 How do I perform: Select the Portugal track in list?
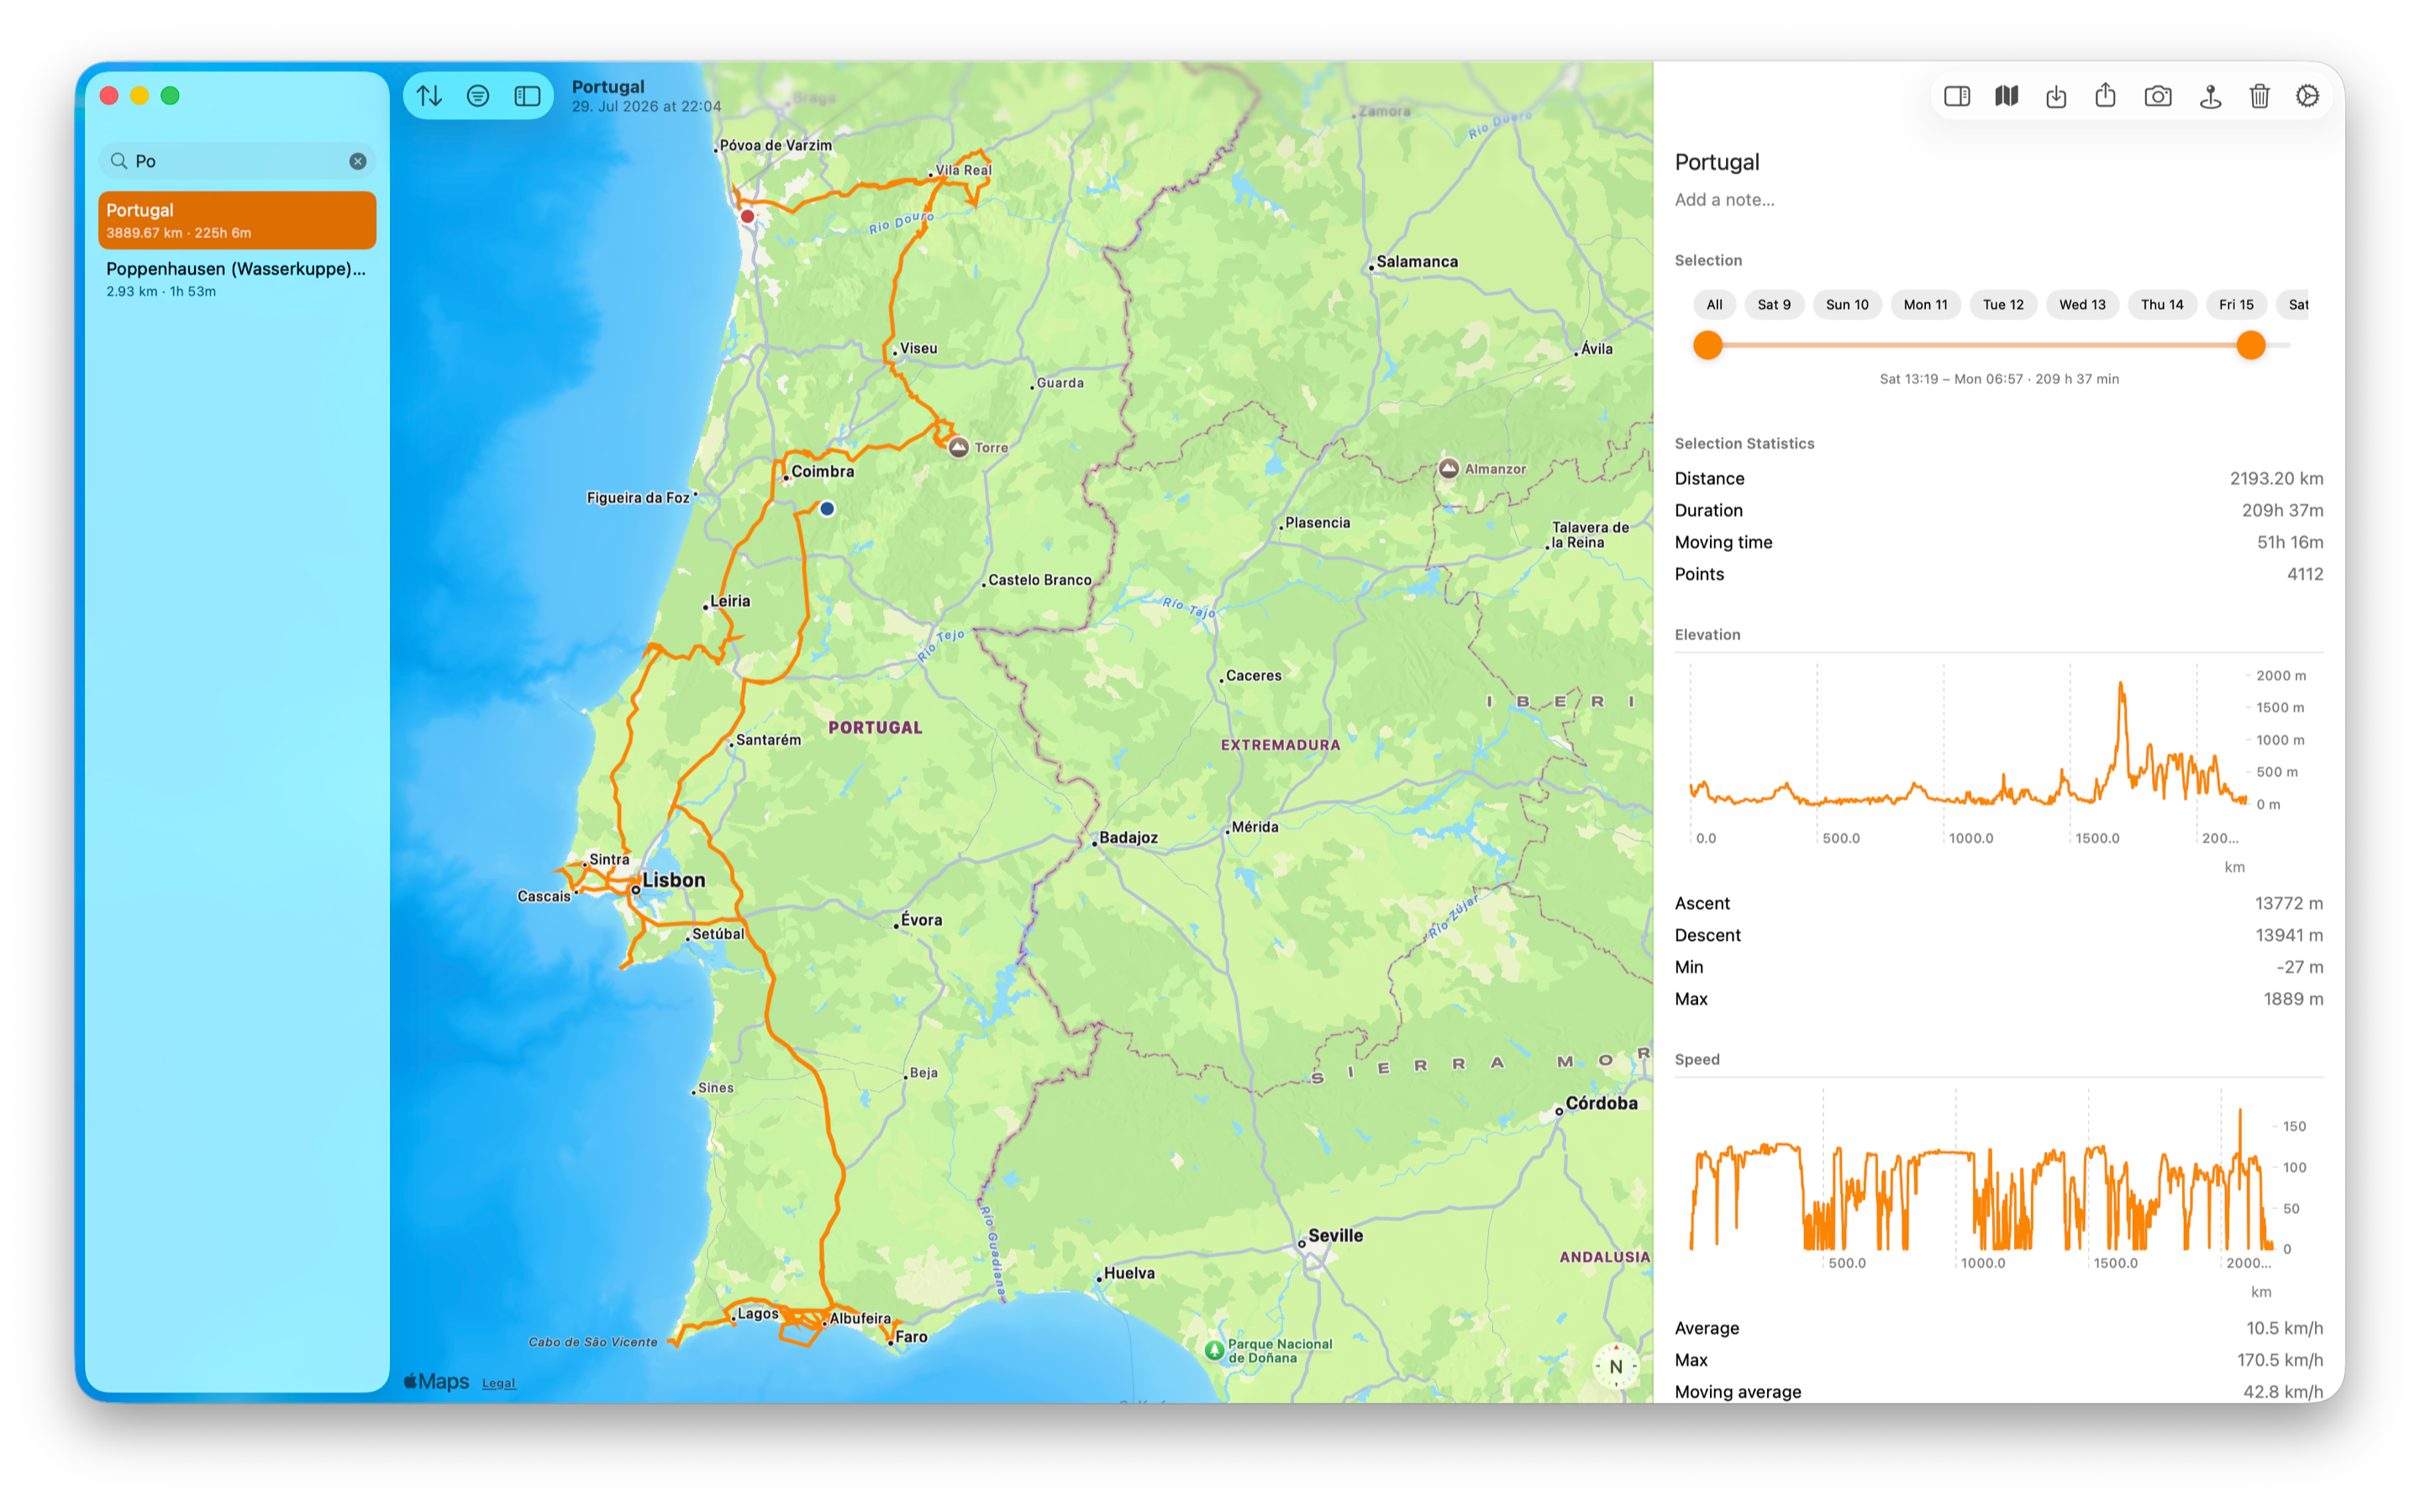tap(237, 220)
